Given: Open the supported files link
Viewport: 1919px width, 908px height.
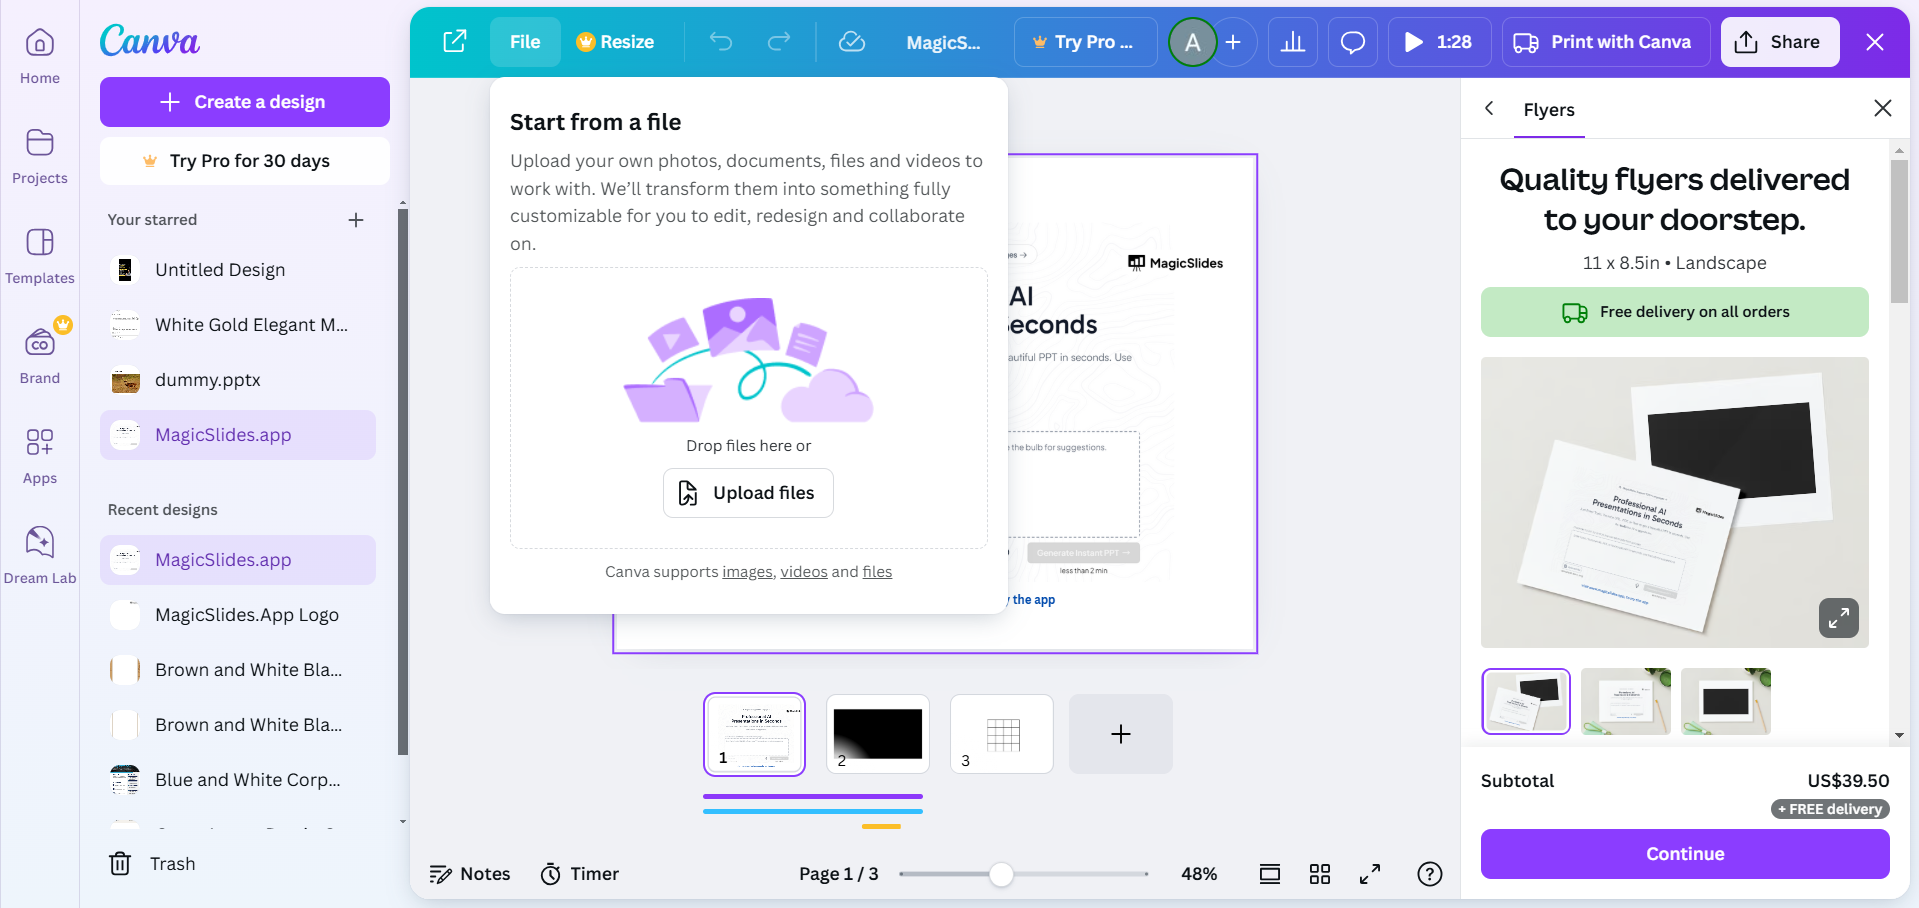Looking at the screenshot, I should click(x=877, y=572).
